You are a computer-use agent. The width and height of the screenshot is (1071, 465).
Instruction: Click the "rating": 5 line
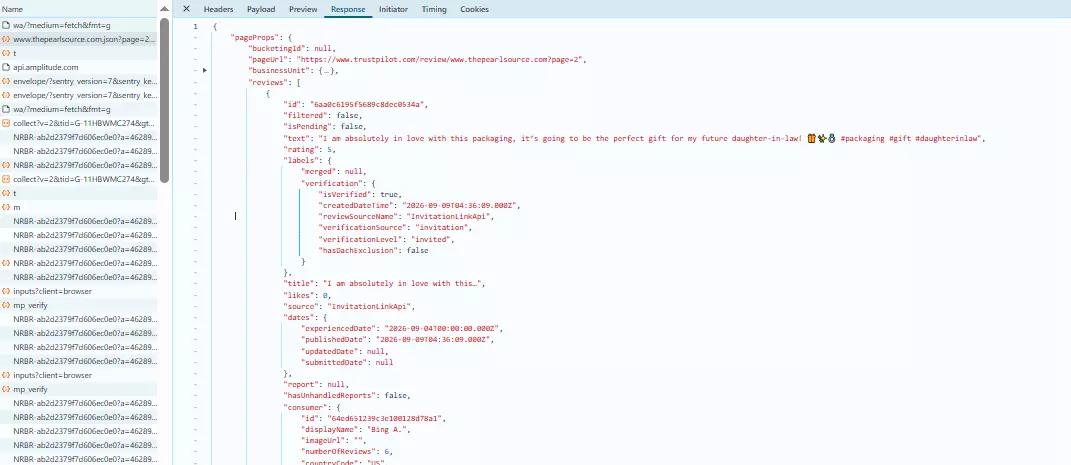coord(309,149)
